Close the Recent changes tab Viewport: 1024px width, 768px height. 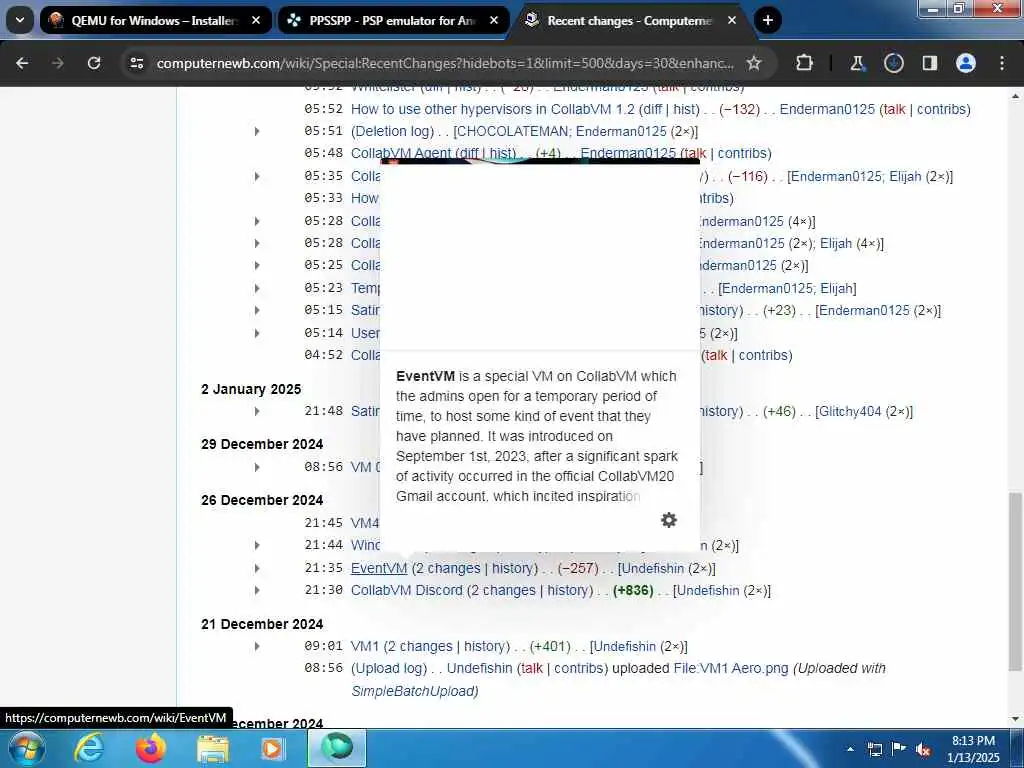click(732, 20)
